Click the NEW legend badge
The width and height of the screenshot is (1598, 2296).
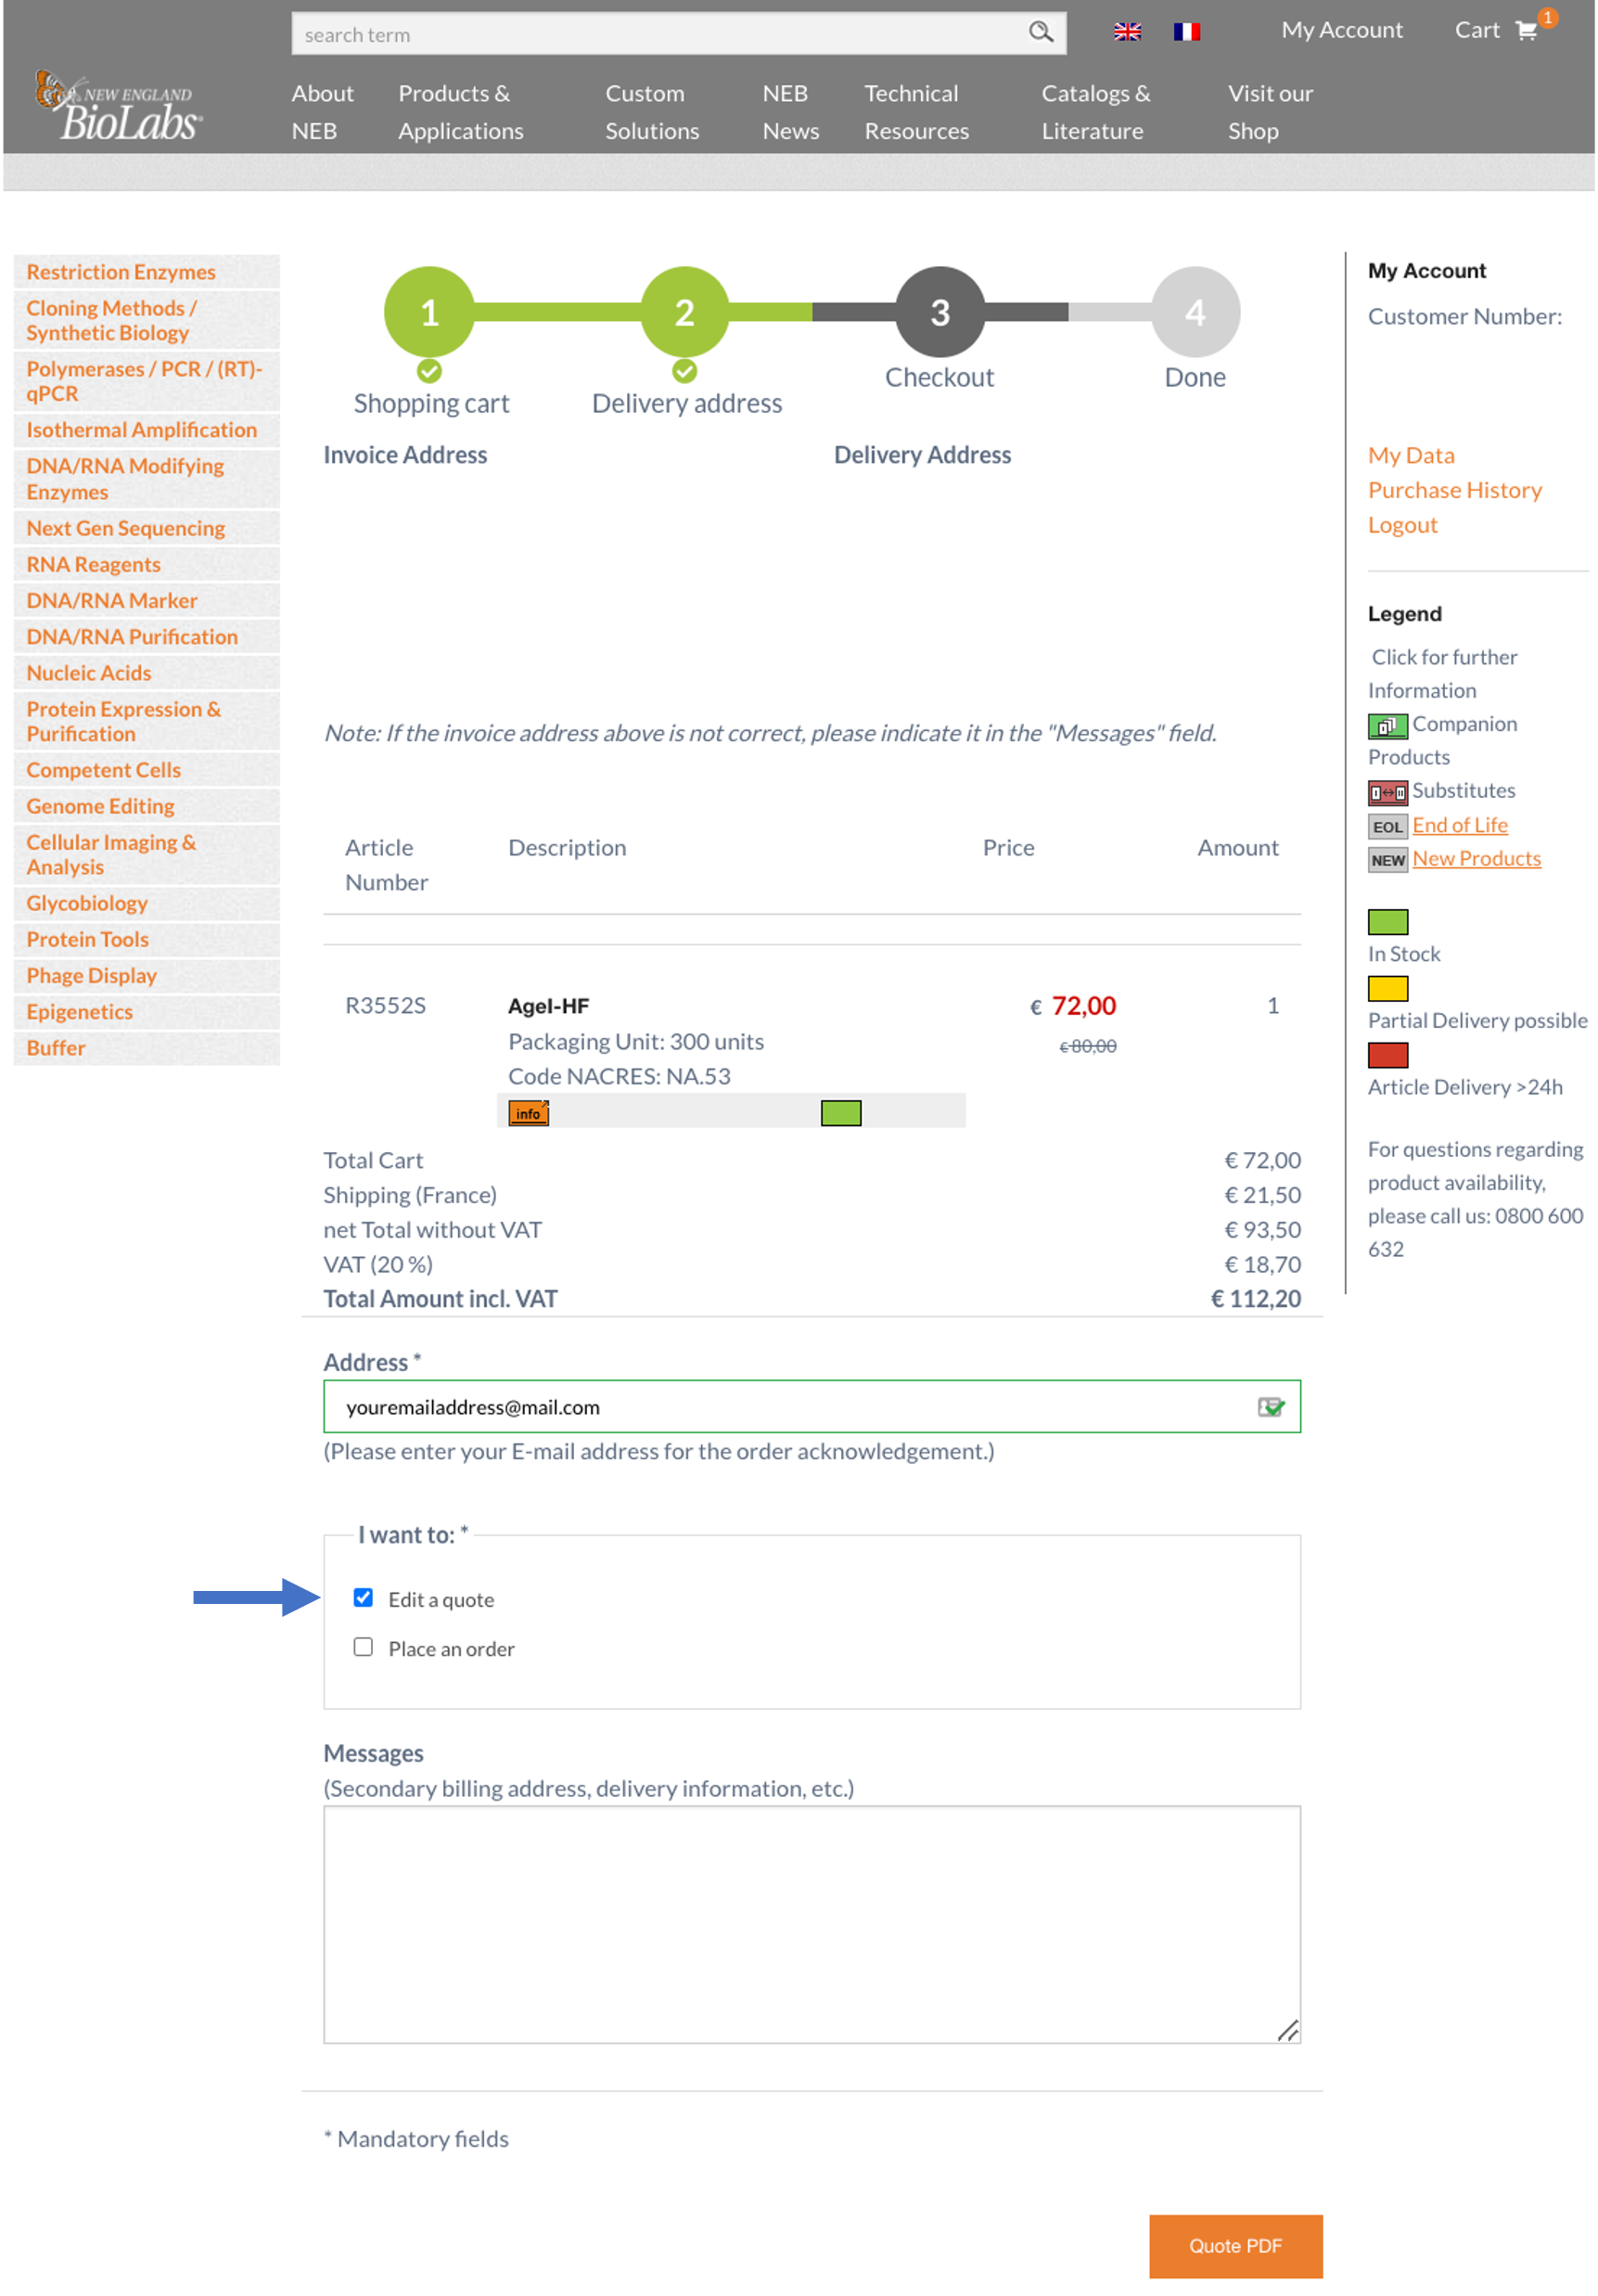1387,859
